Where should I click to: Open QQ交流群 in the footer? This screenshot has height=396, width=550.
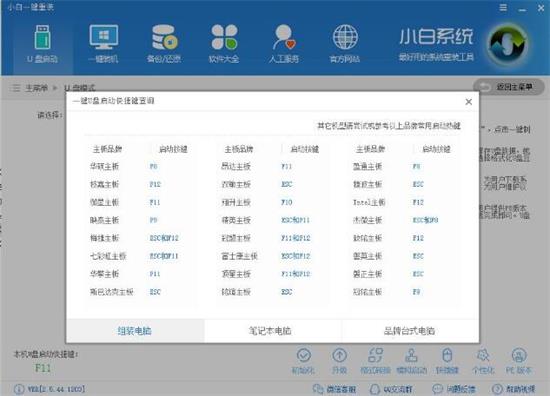pos(391,389)
